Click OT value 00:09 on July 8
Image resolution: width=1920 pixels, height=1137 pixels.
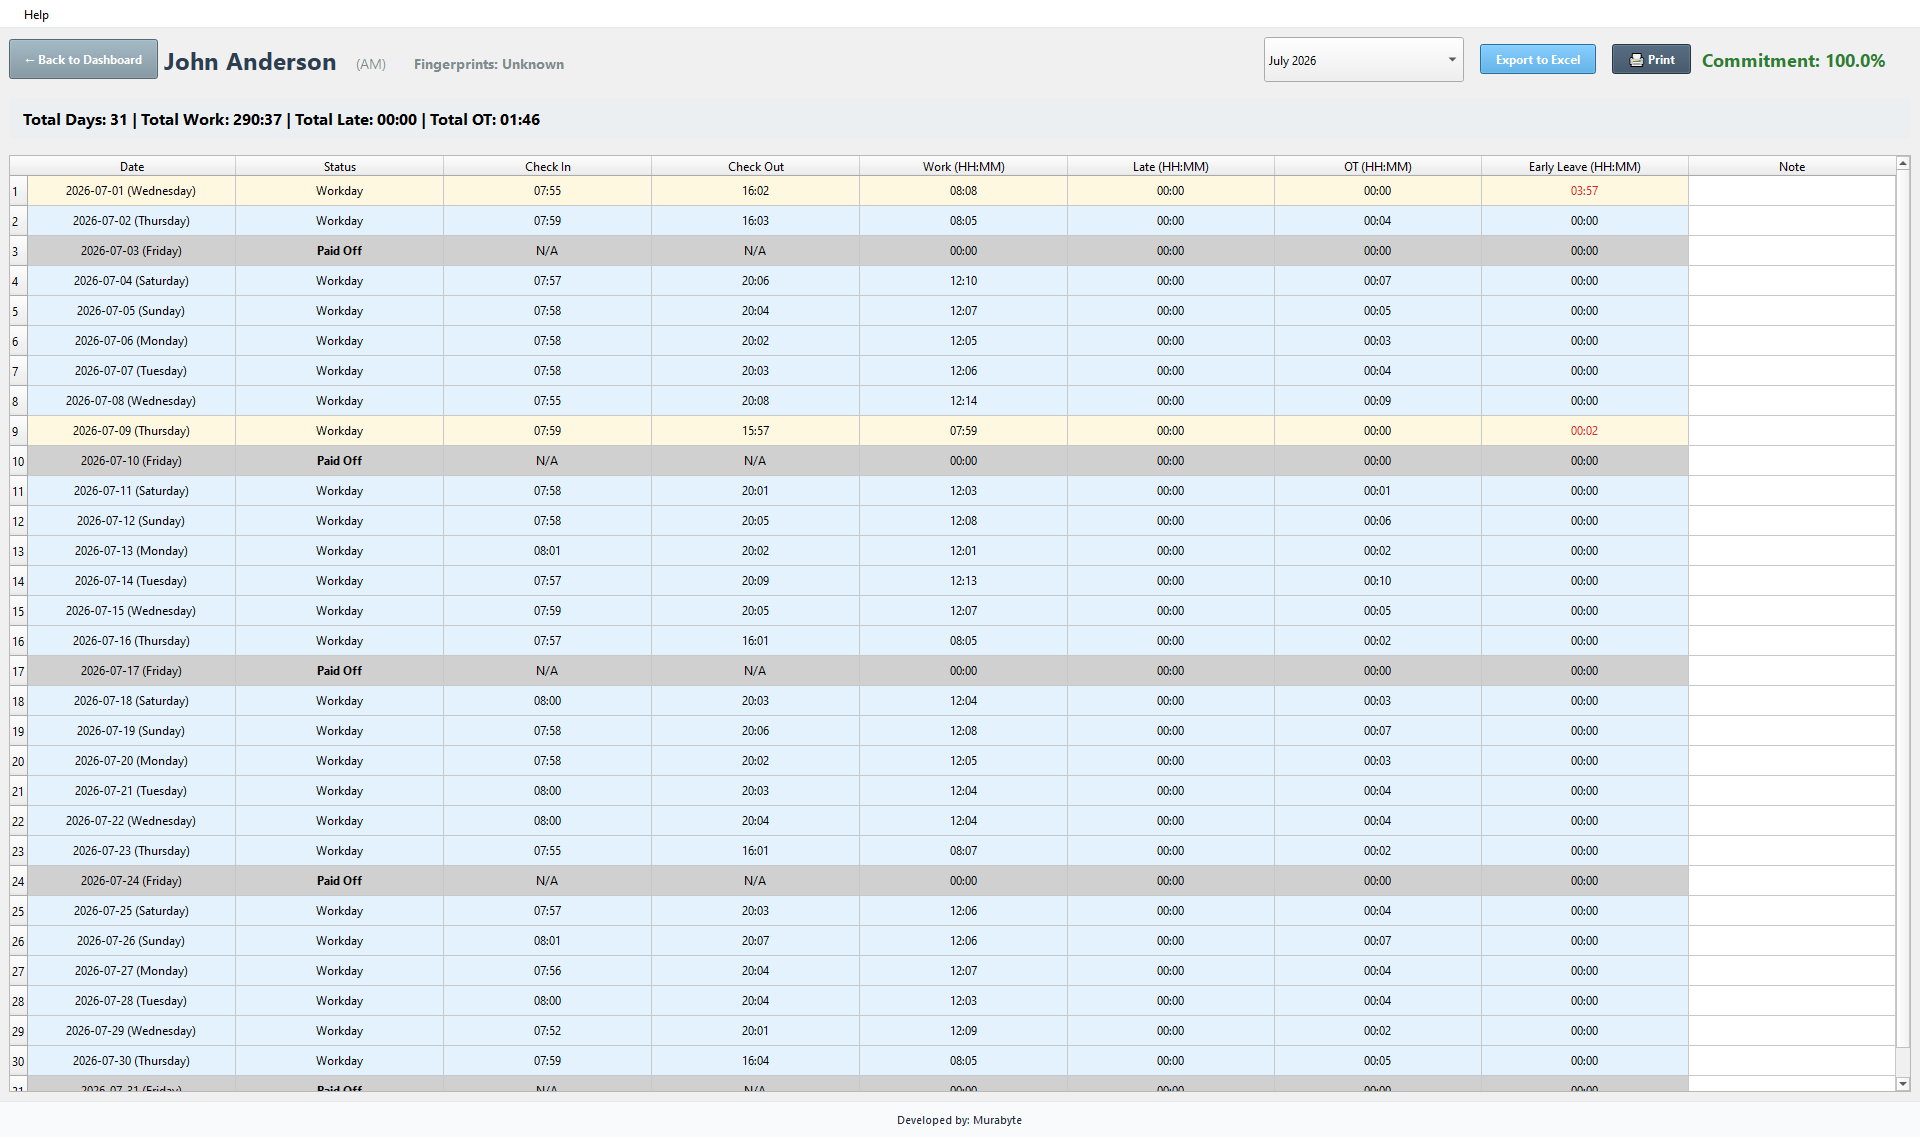point(1377,401)
